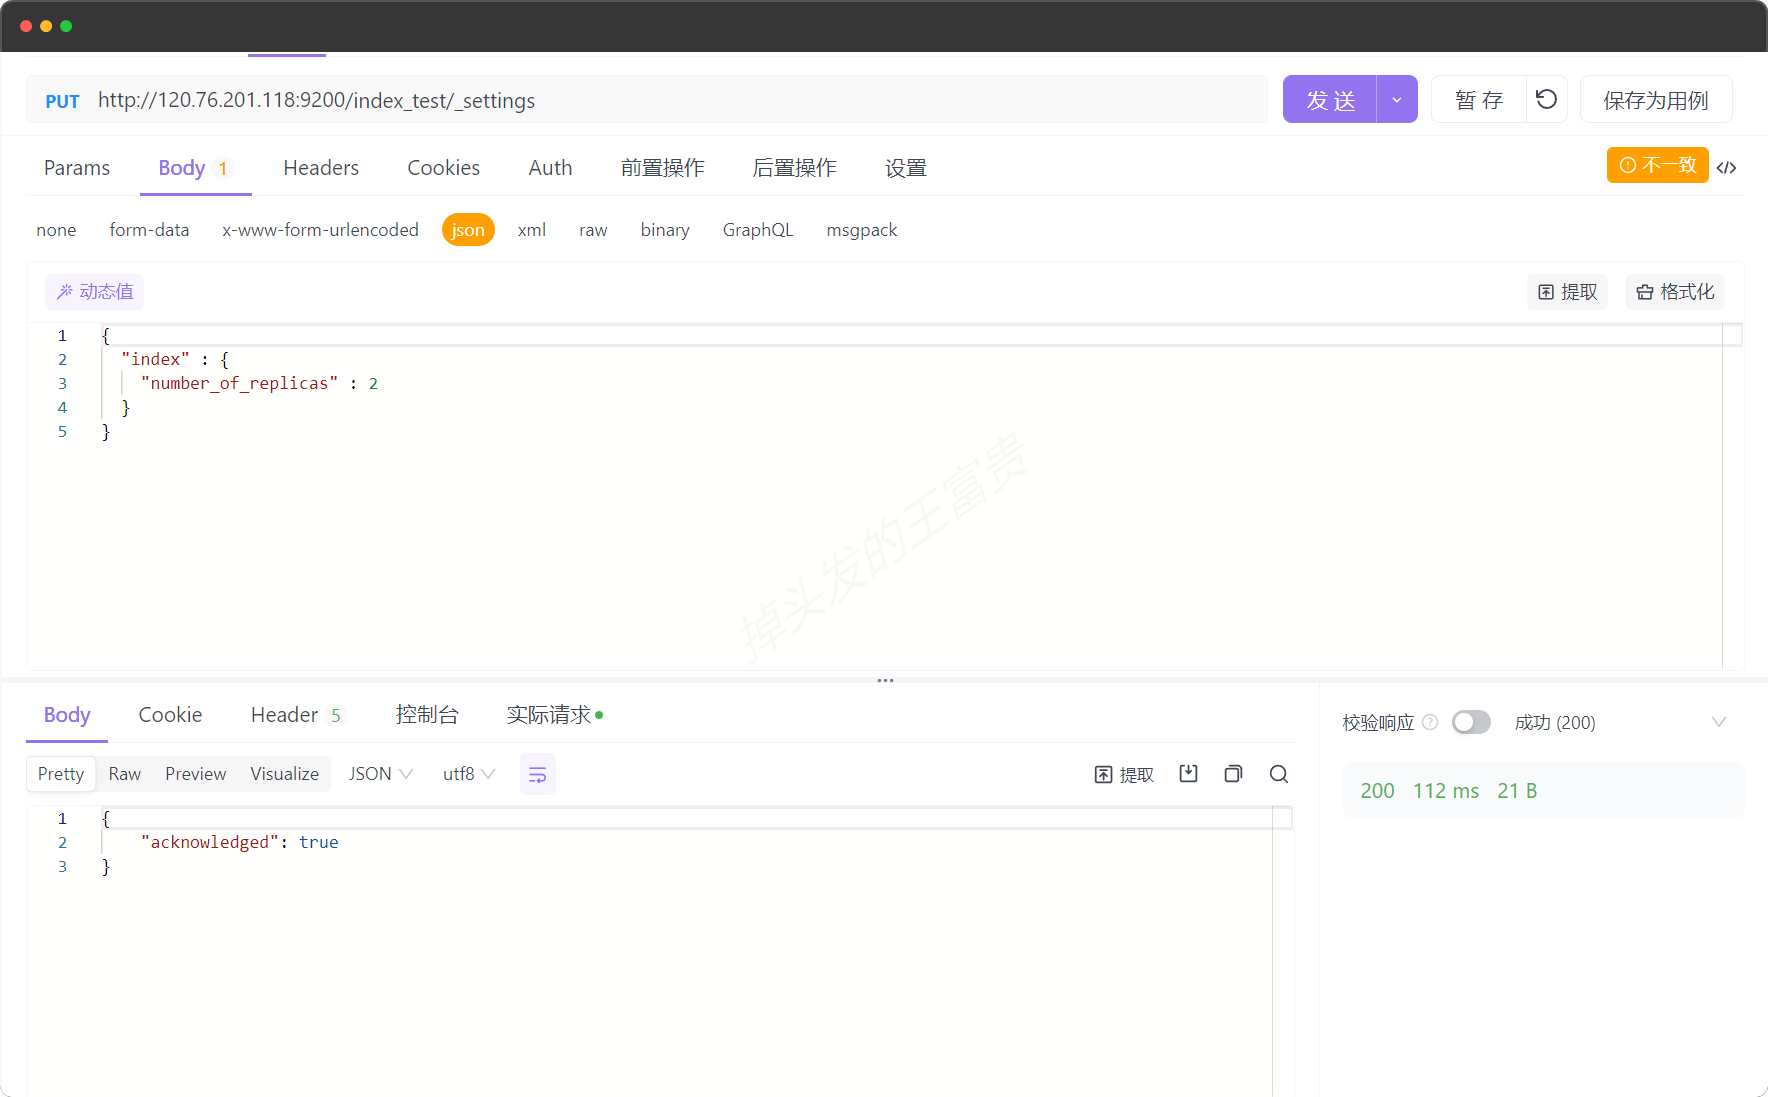Select the none body type
The height and width of the screenshot is (1097, 1768).
coord(56,230)
